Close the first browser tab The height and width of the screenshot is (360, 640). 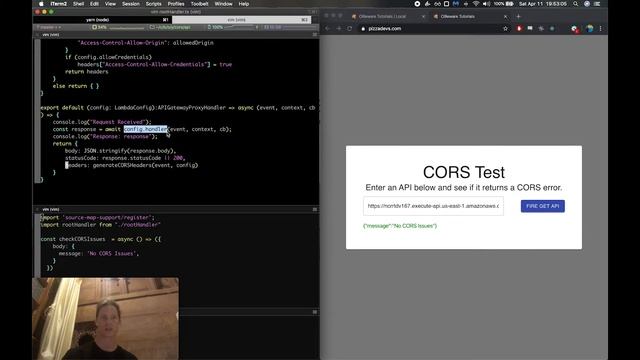423,16
